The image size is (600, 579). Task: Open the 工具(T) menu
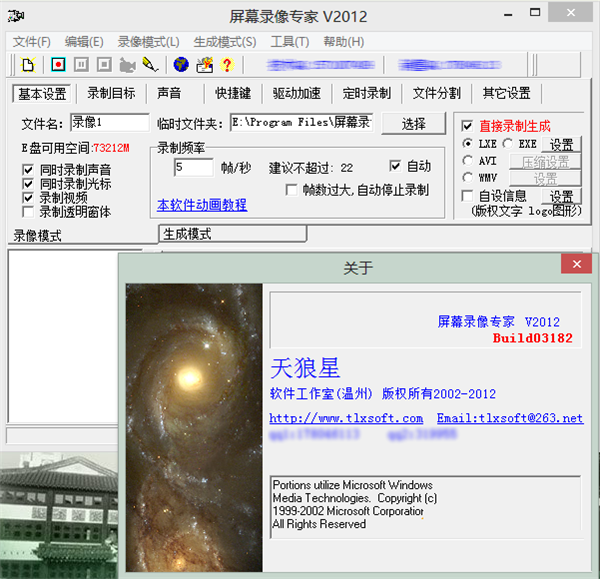(x=289, y=42)
